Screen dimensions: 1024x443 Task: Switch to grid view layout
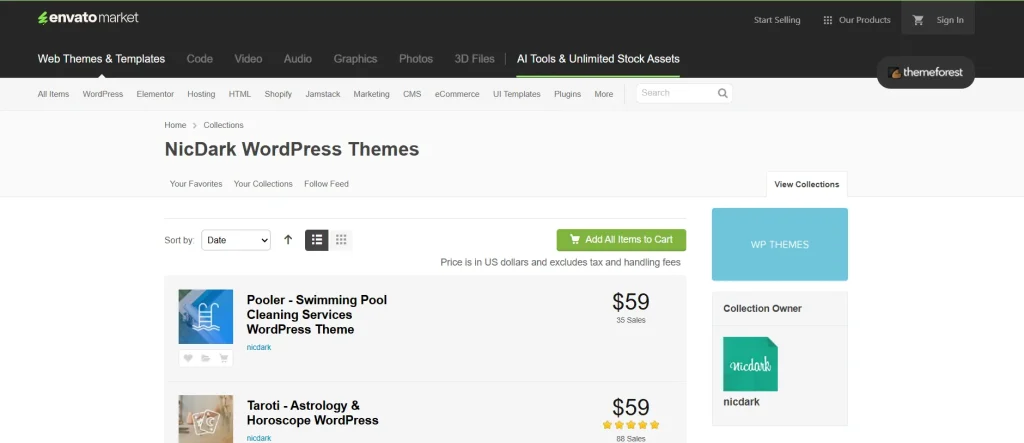pos(341,240)
